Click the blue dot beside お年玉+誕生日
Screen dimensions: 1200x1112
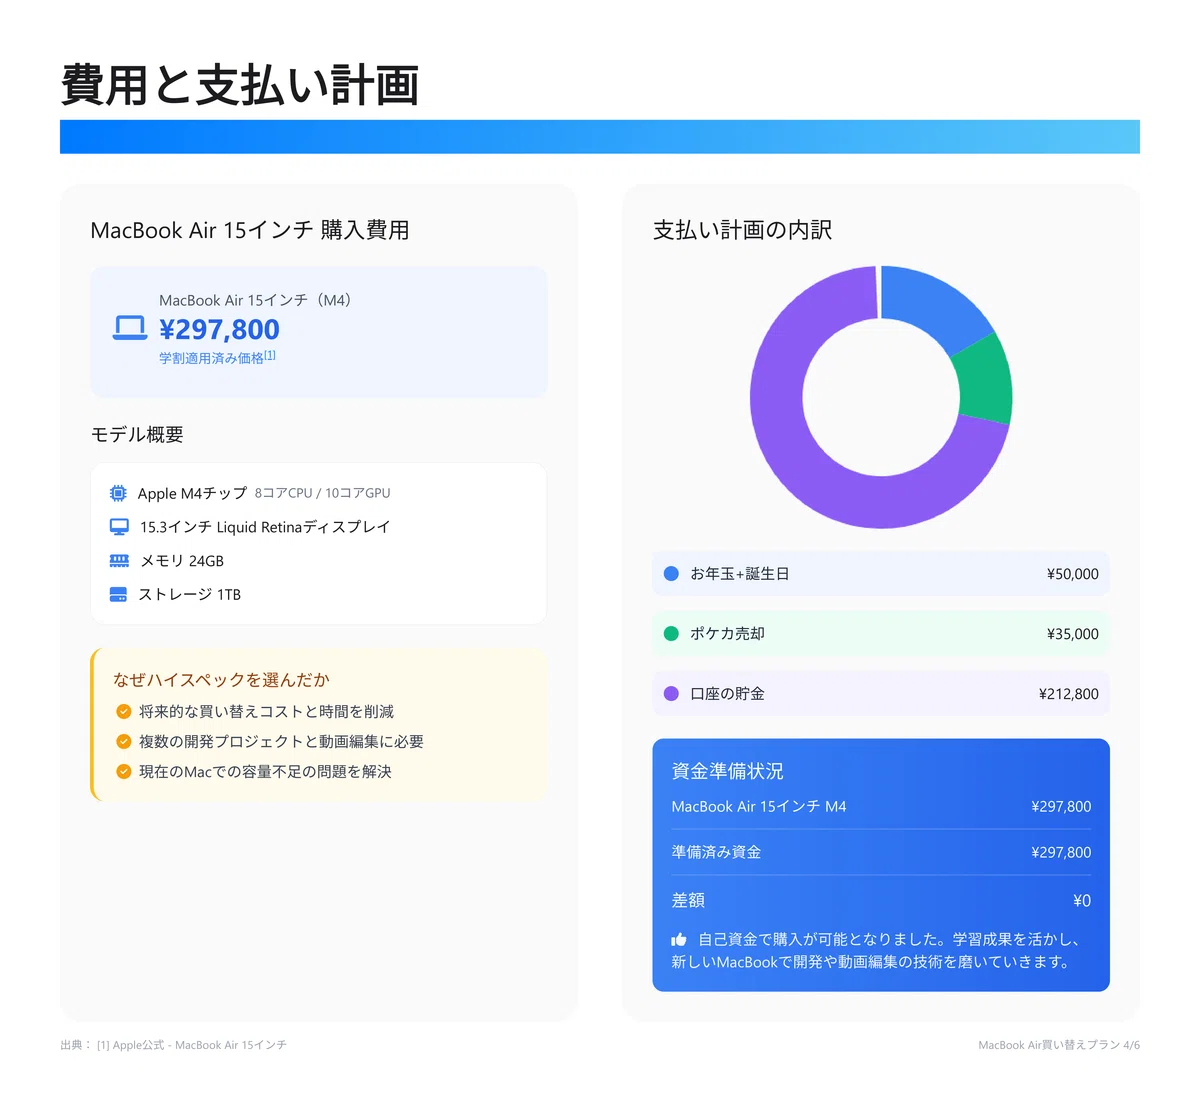pos(671,574)
